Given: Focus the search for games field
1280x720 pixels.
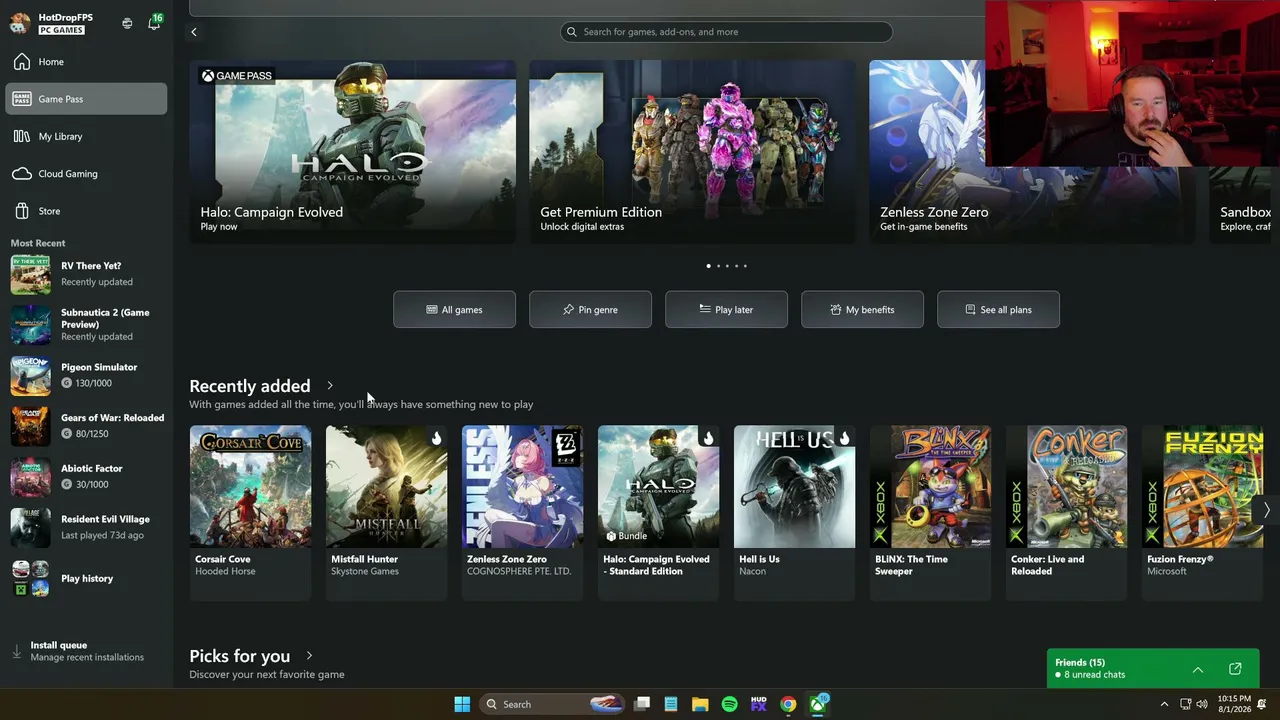Looking at the screenshot, I should click(726, 32).
